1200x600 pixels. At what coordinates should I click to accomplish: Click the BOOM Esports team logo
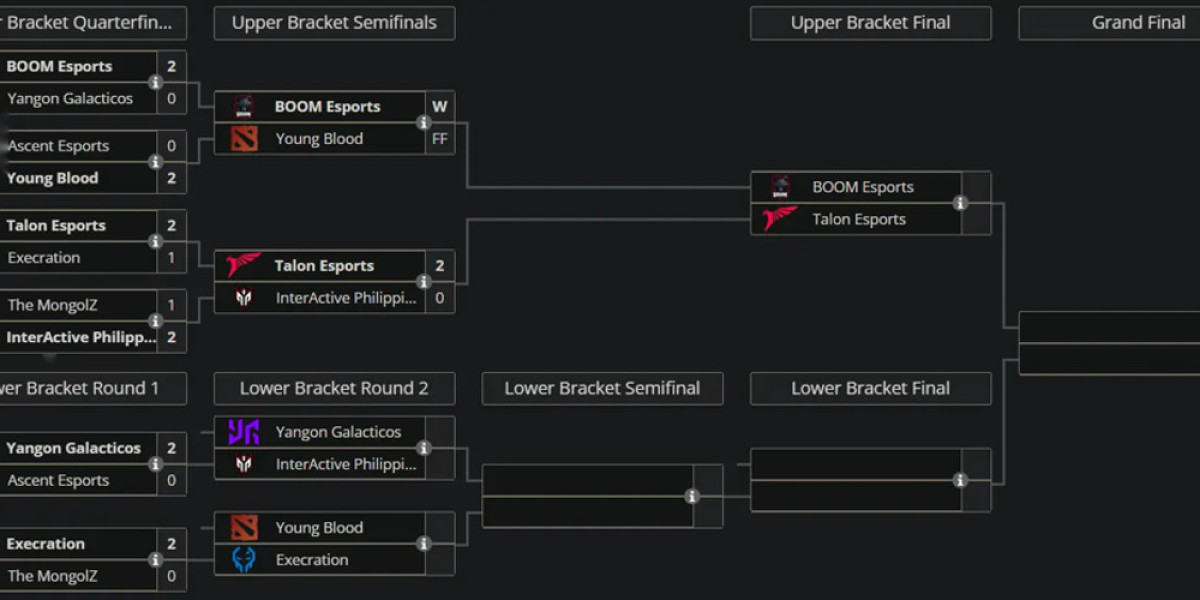coord(243,105)
